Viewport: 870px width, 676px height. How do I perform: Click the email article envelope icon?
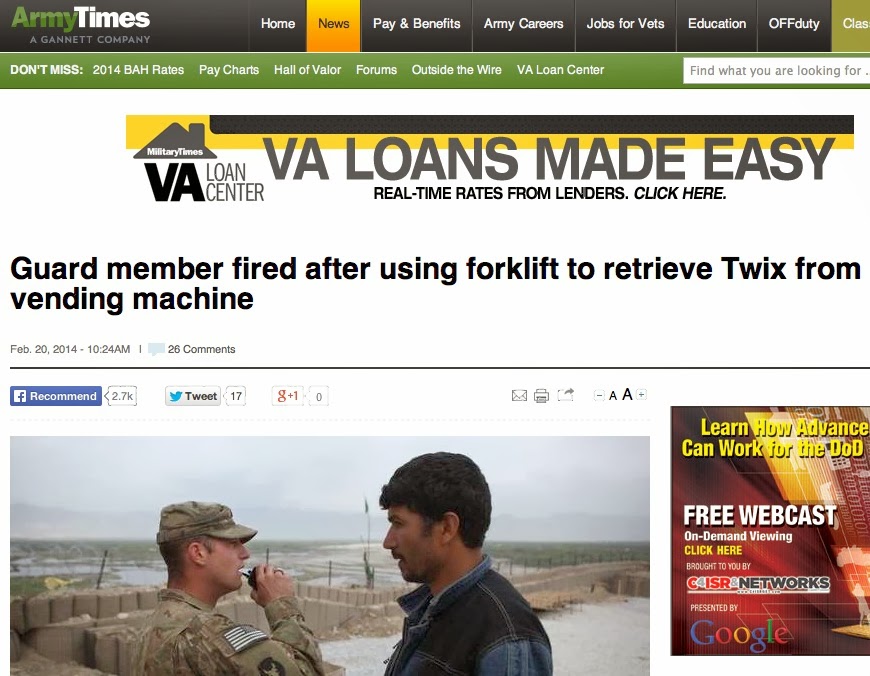click(519, 395)
